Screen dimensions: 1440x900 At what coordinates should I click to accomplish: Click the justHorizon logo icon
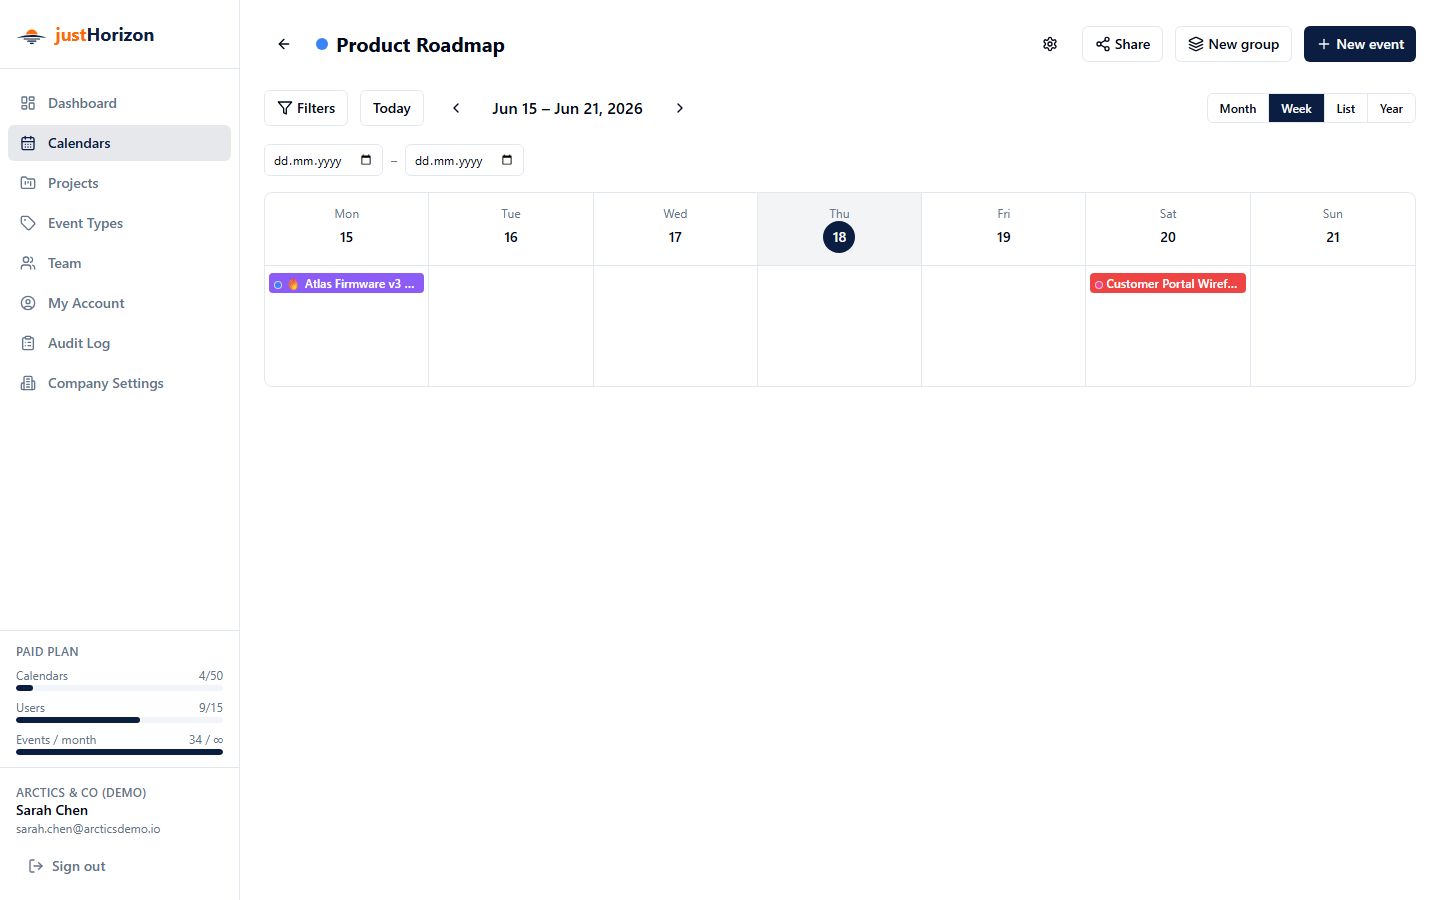click(32, 36)
